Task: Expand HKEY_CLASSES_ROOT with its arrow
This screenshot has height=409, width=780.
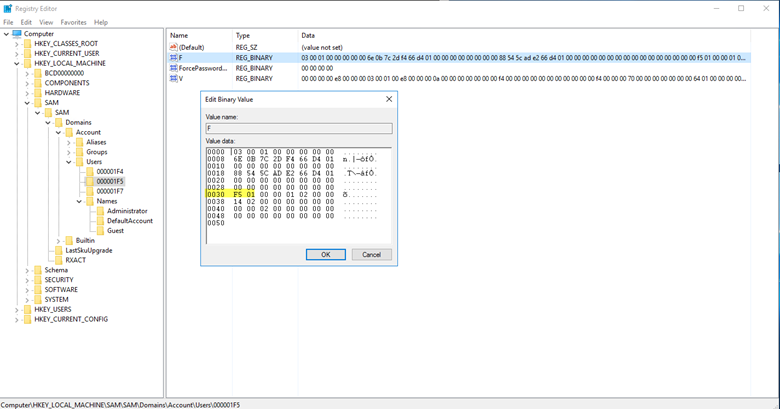Action: point(16,44)
